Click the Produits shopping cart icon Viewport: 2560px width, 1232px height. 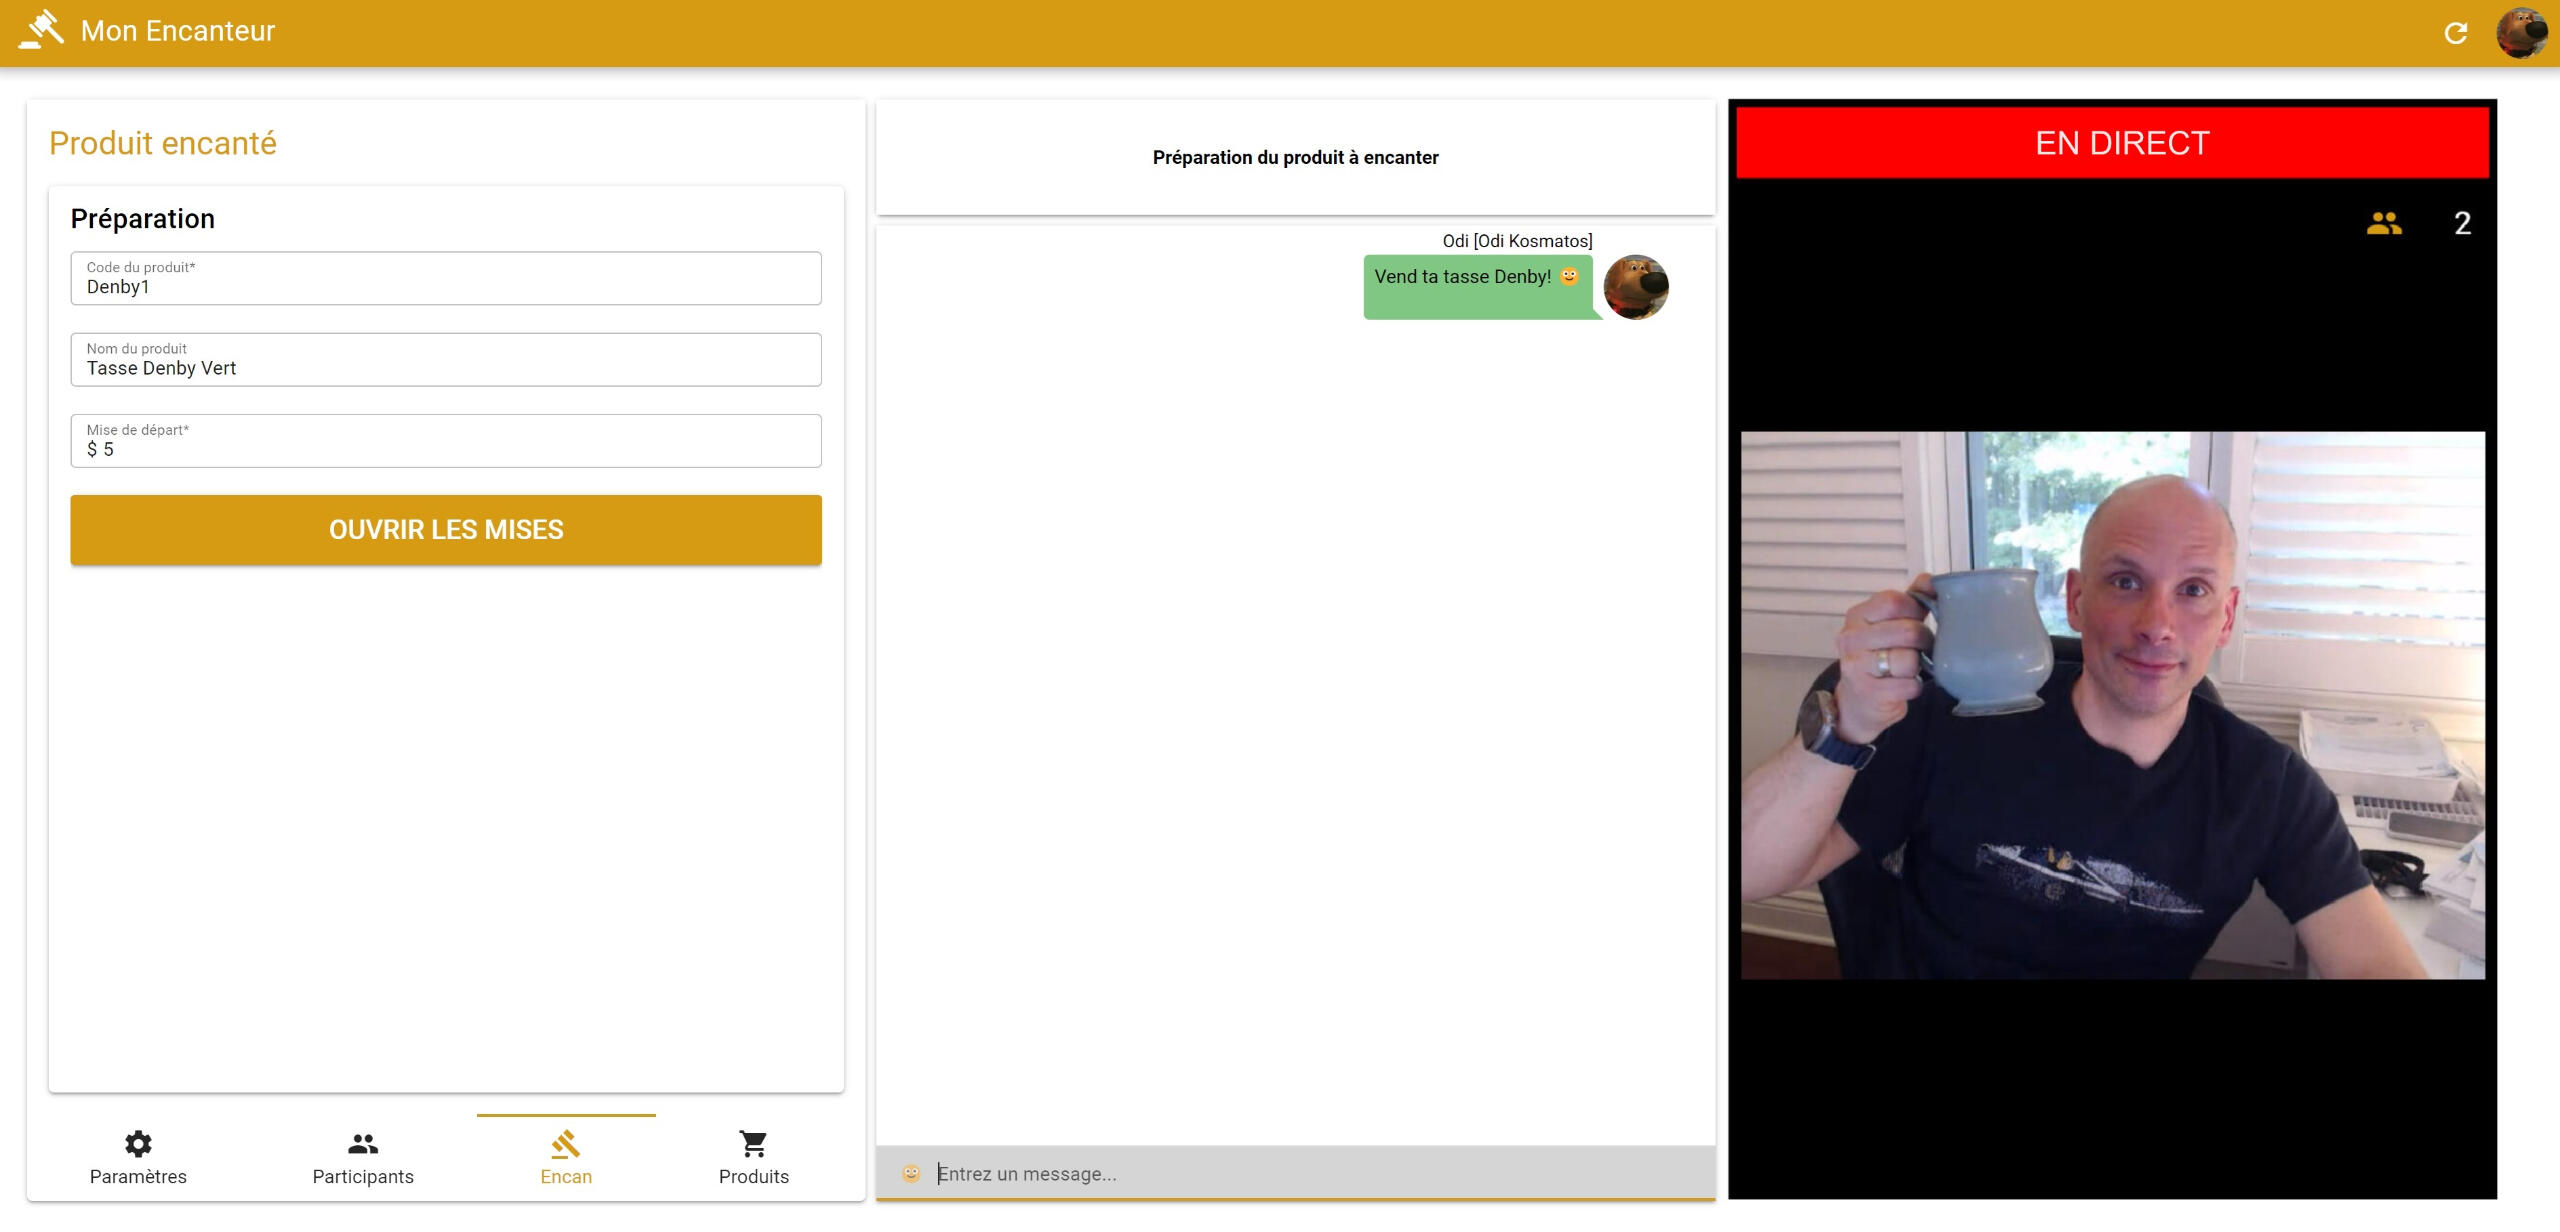click(753, 1143)
